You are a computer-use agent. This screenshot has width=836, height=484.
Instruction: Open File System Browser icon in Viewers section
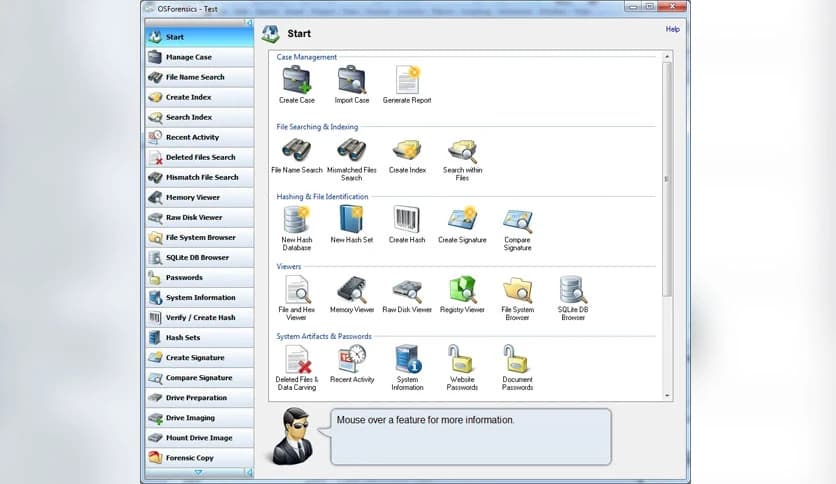pyautogui.click(x=517, y=290)
